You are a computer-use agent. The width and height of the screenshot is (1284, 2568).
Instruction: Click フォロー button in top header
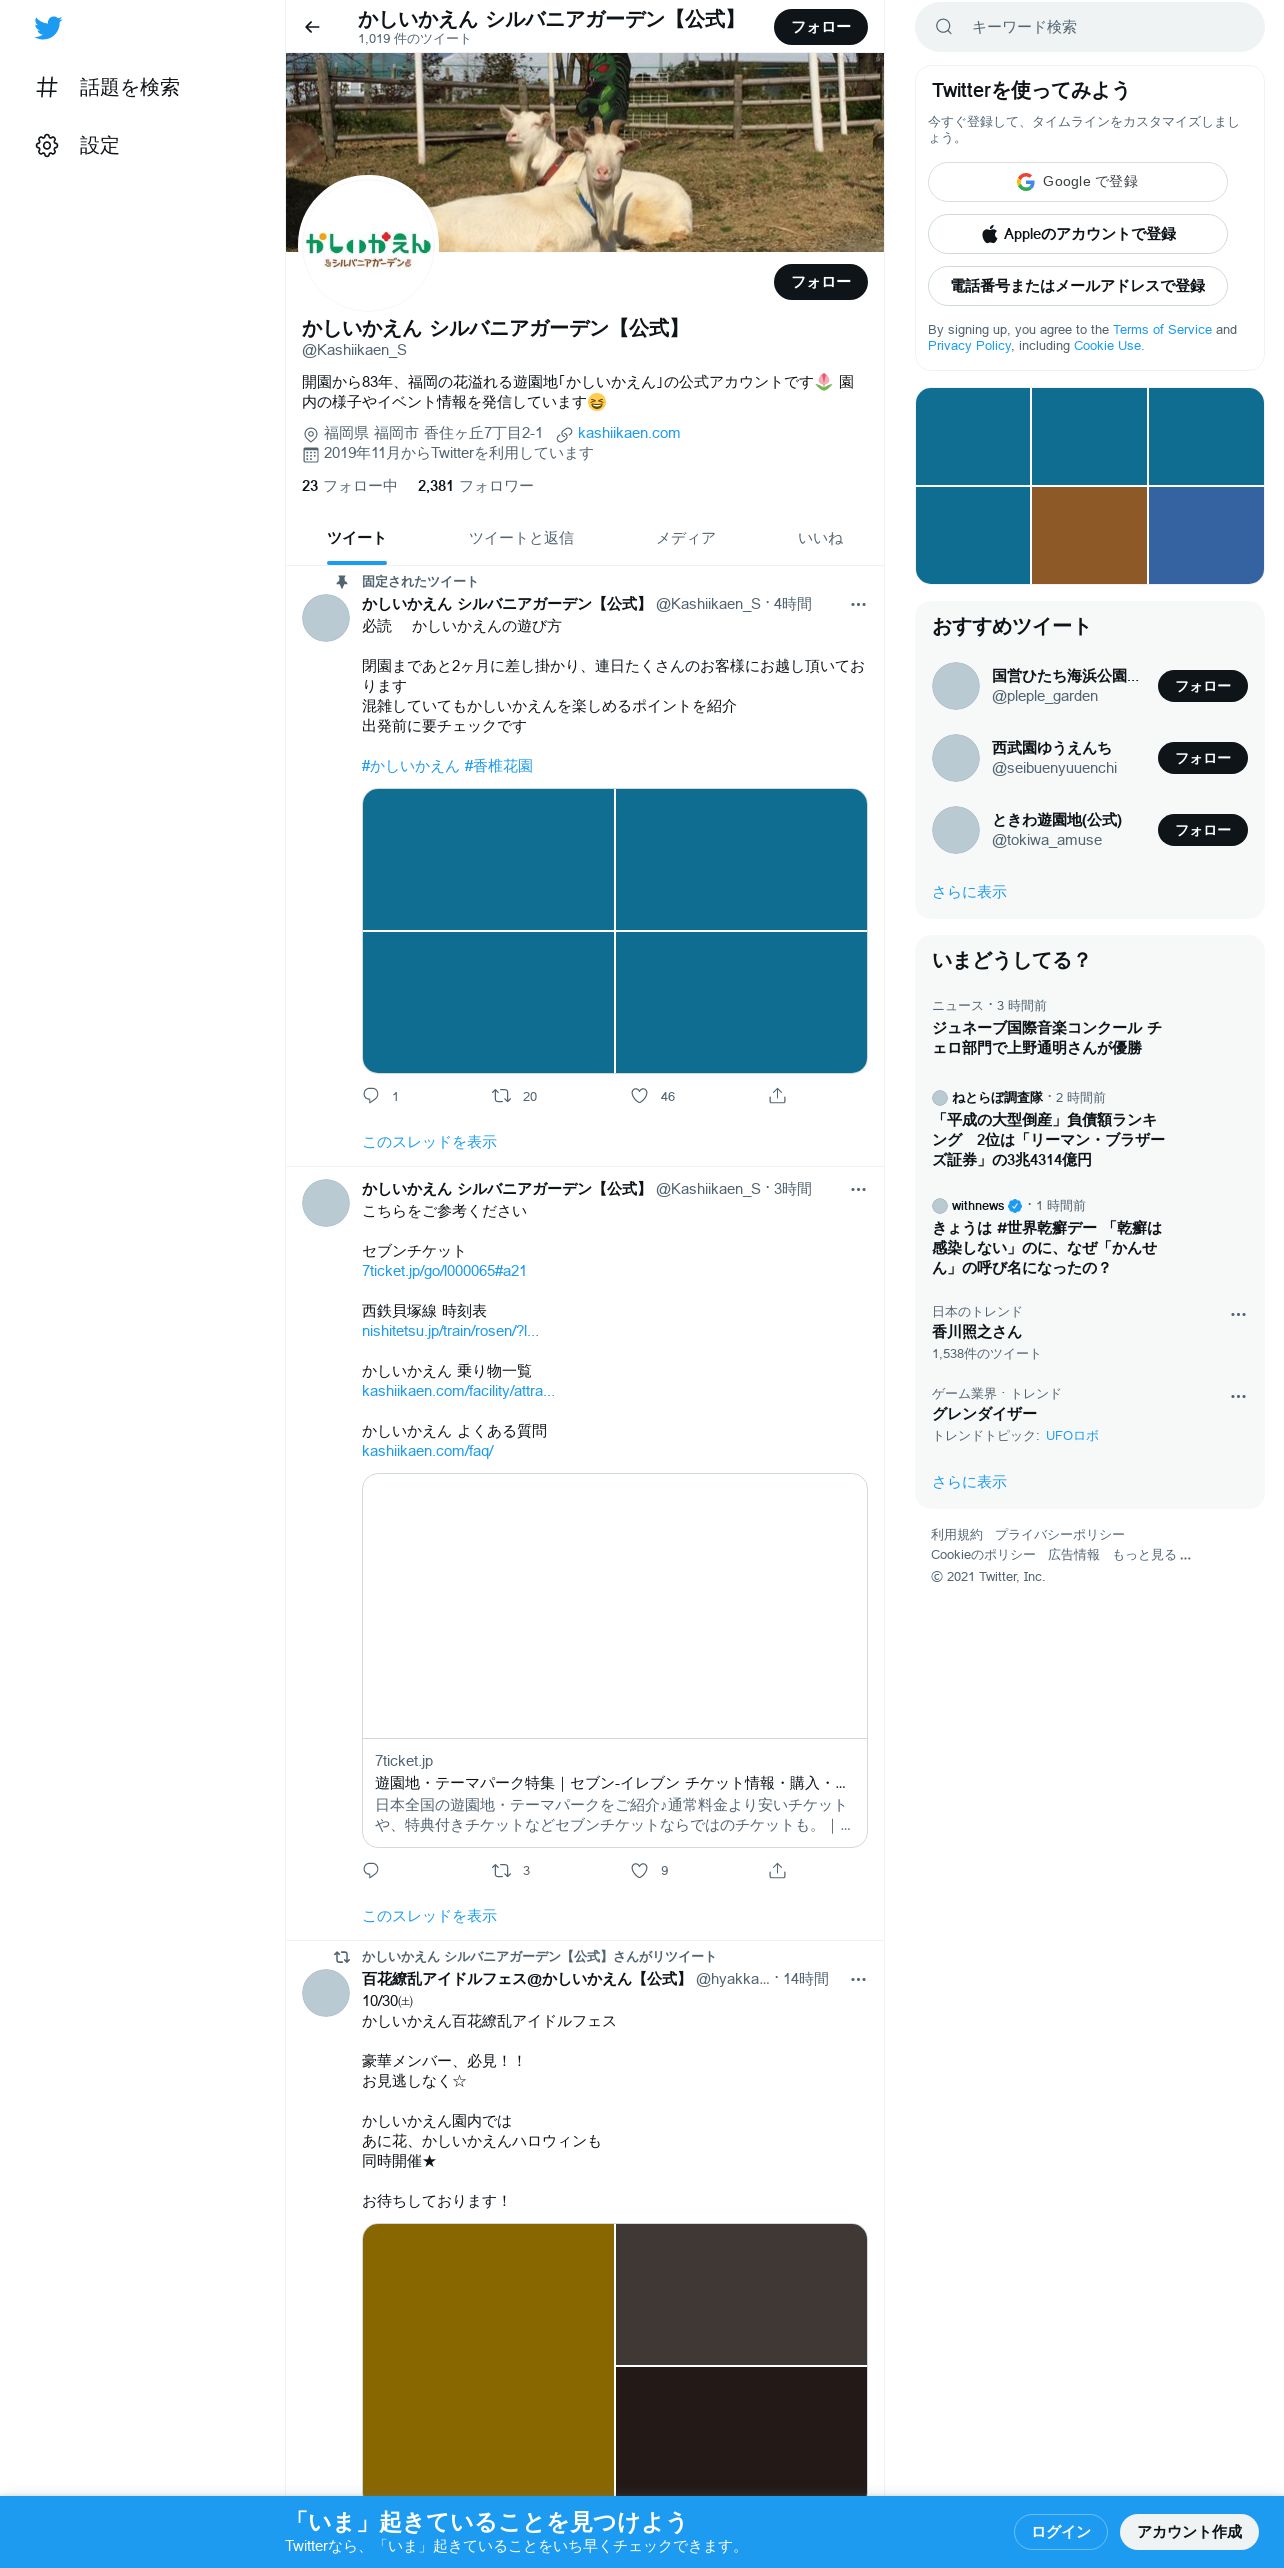click(821, 27)
